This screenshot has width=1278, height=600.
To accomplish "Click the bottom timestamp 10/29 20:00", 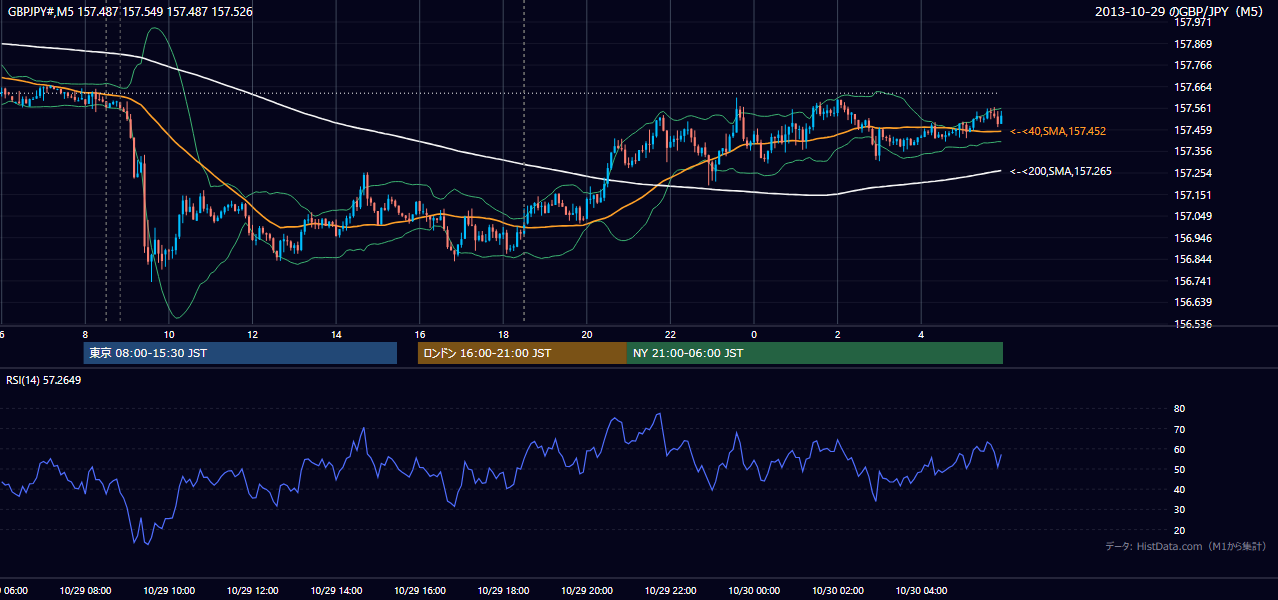I will click(x=587, y=591).
